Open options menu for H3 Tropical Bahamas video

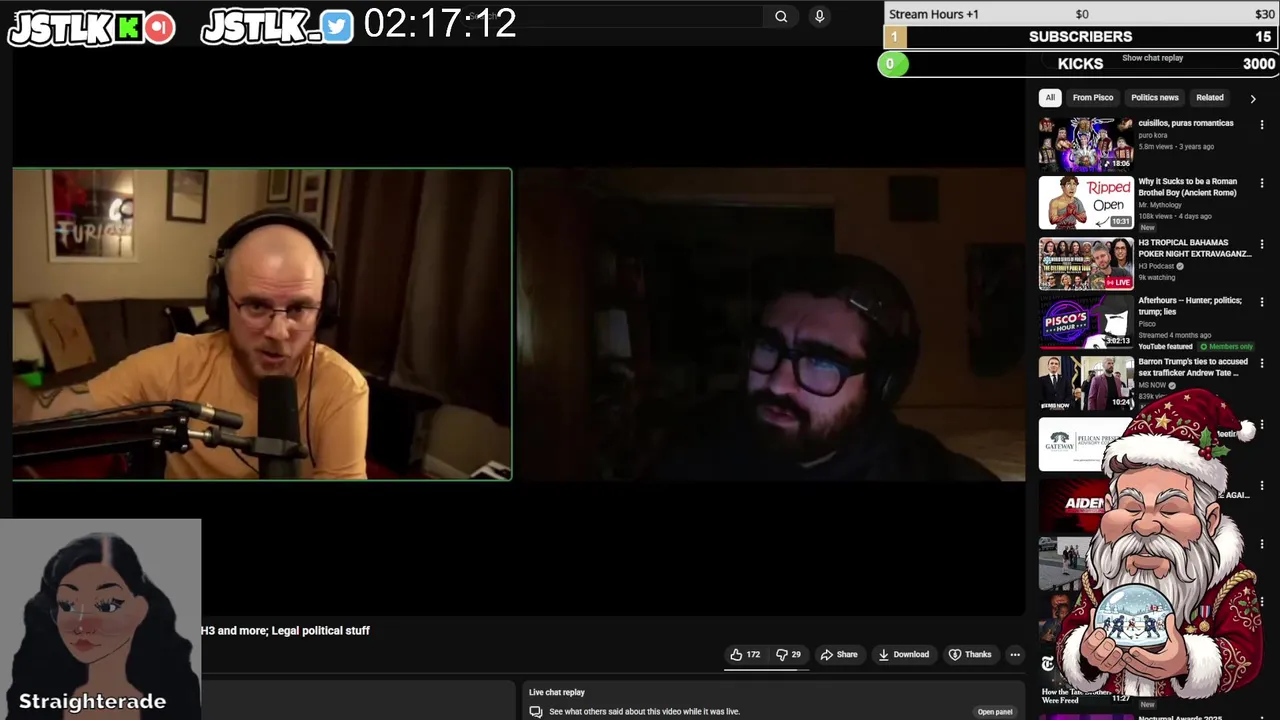[1262, 244]
